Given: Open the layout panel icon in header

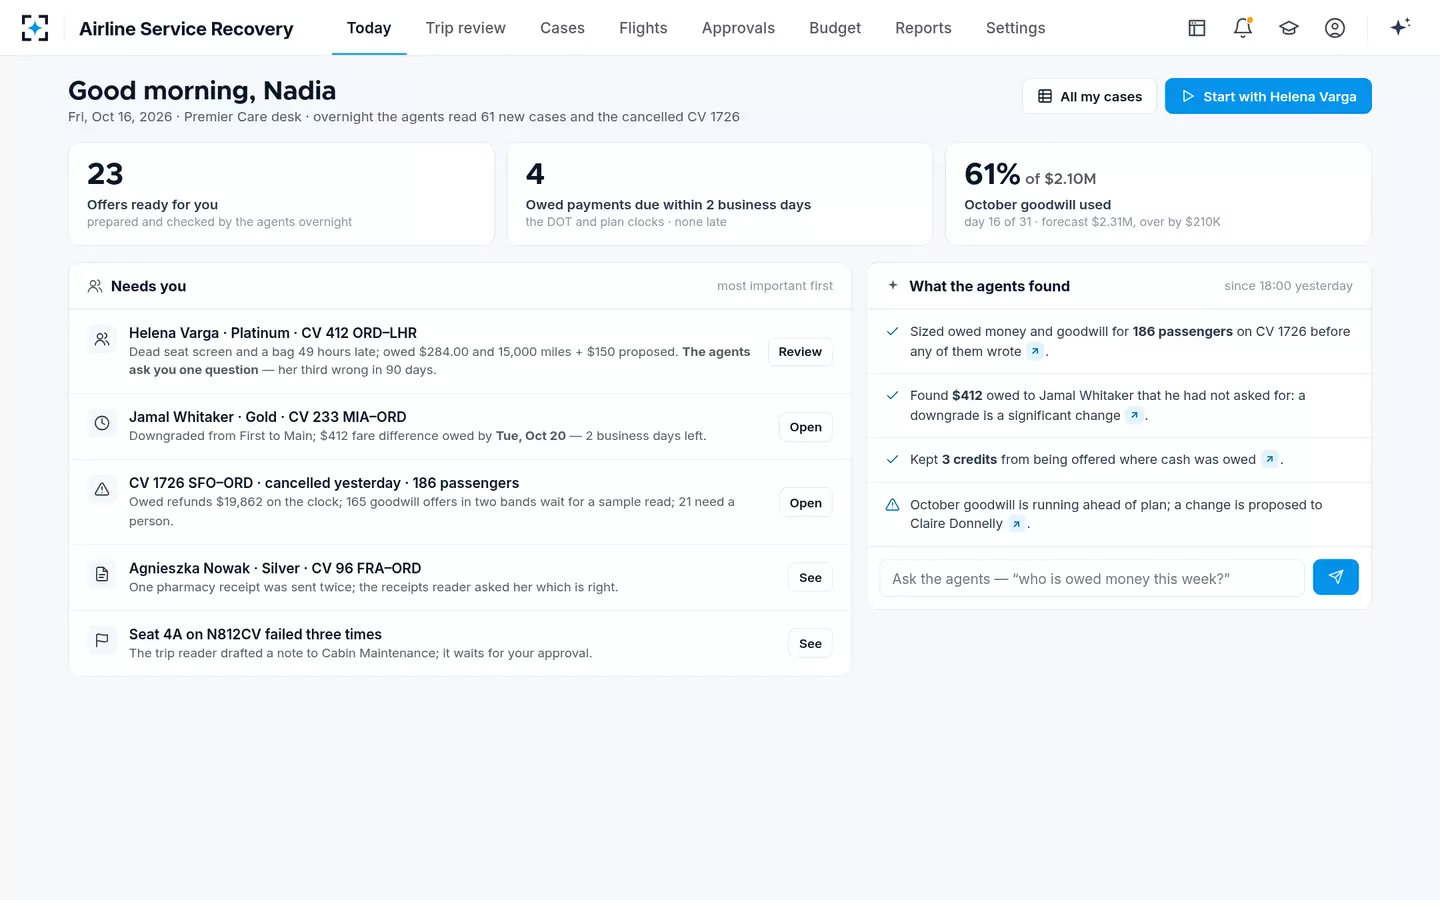Looking at the screenshot, I should [x=1197, y=28].
